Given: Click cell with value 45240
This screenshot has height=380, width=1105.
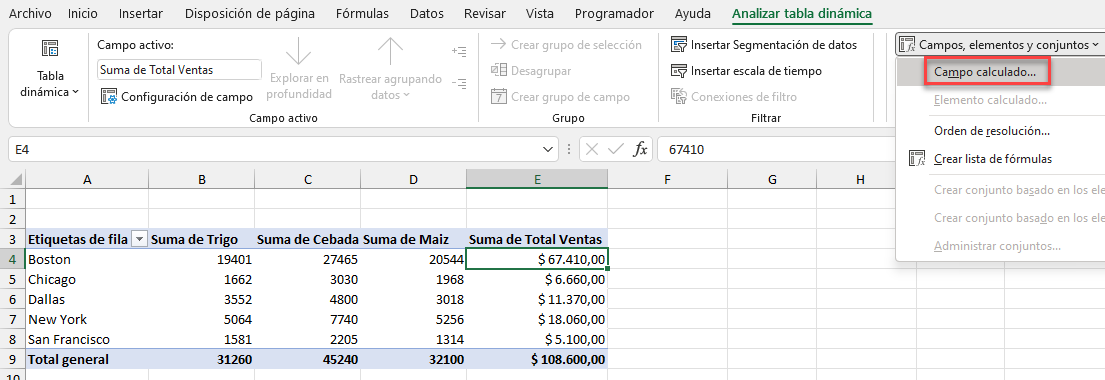Looking at the screenshot, I should click(307, 360).
